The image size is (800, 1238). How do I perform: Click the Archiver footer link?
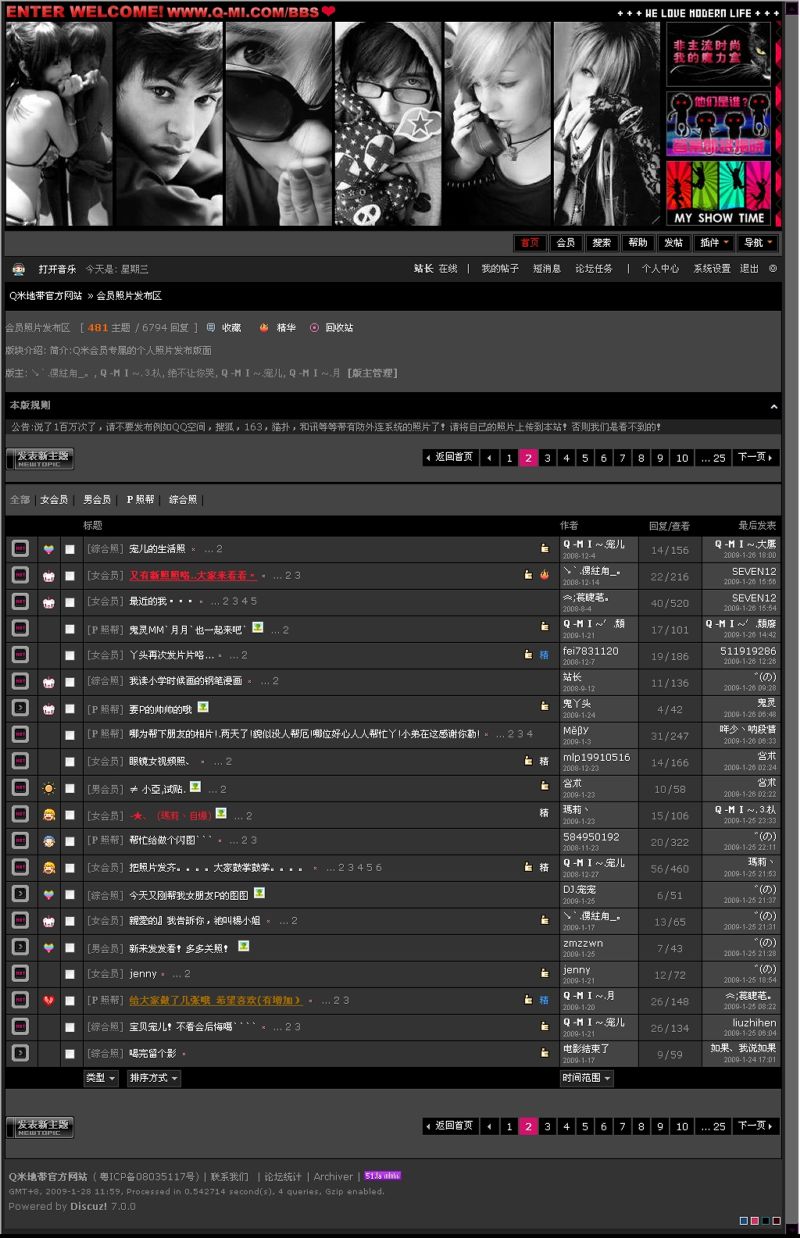point(333,1177)
